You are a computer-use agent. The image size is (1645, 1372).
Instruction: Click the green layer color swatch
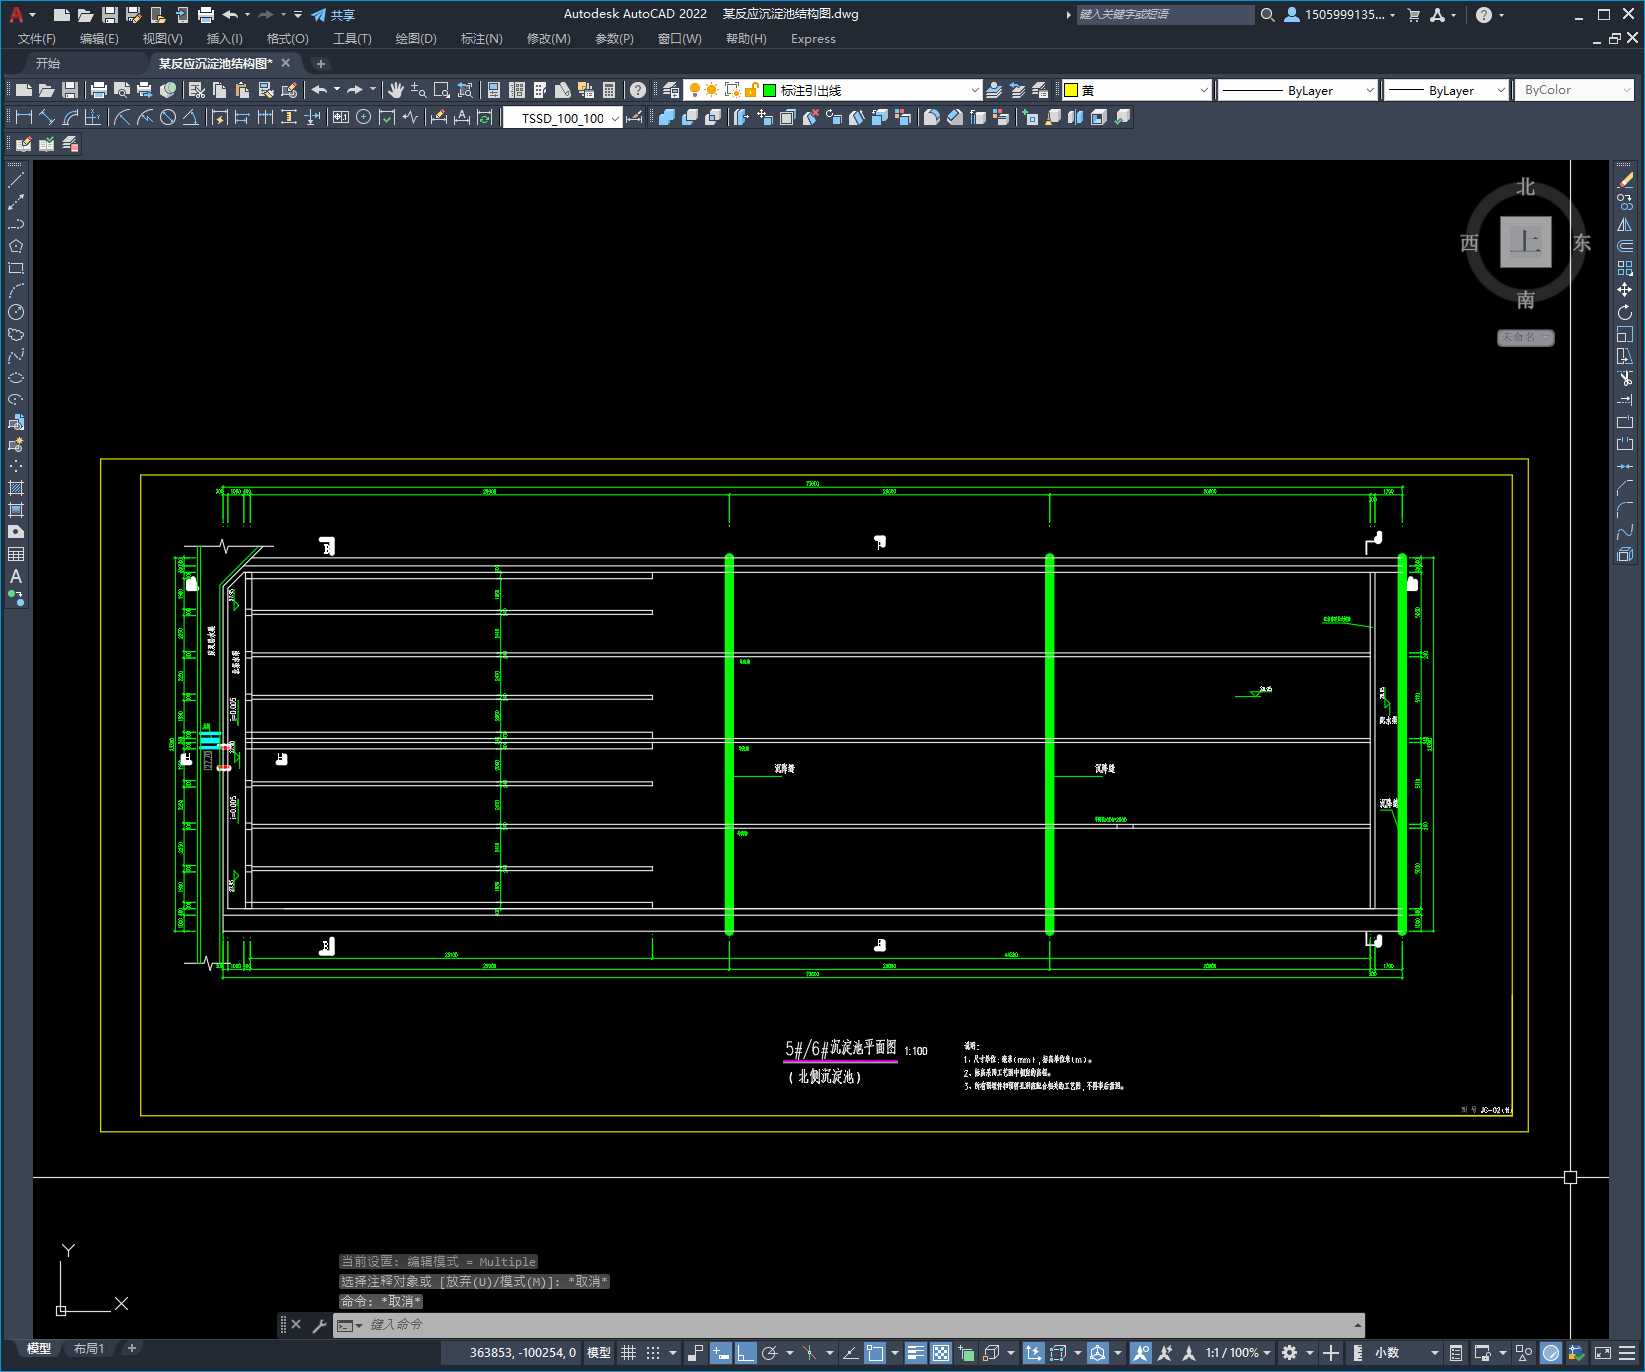coord(770,90)
